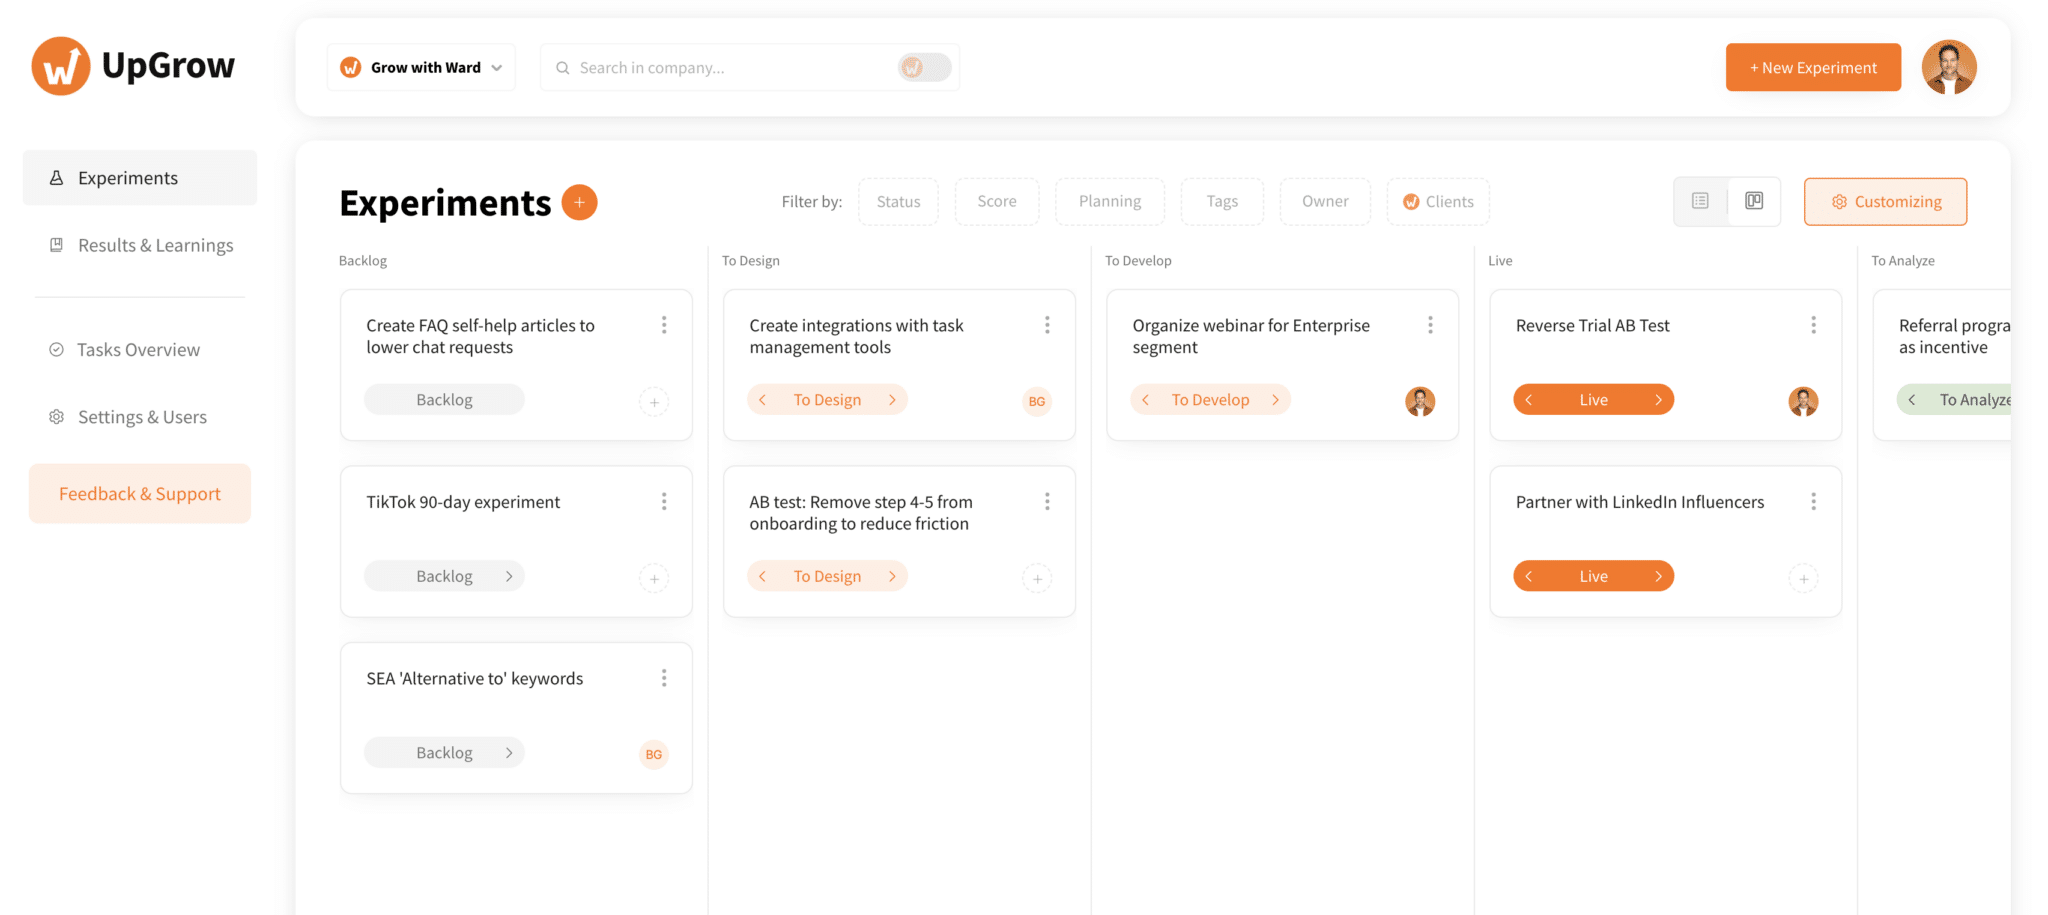Open the three-dot menu on Reverse Trial AB Test
This screenshot has height=915, width=2048.
pos(1814,324)
